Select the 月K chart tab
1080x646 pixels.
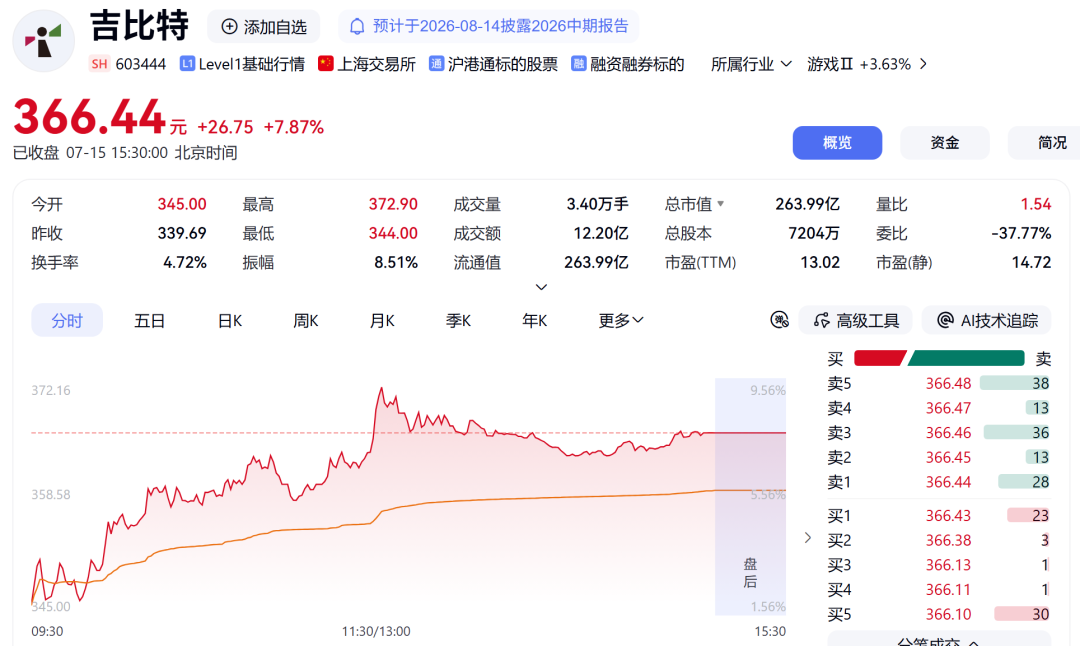tap(382, 320)
